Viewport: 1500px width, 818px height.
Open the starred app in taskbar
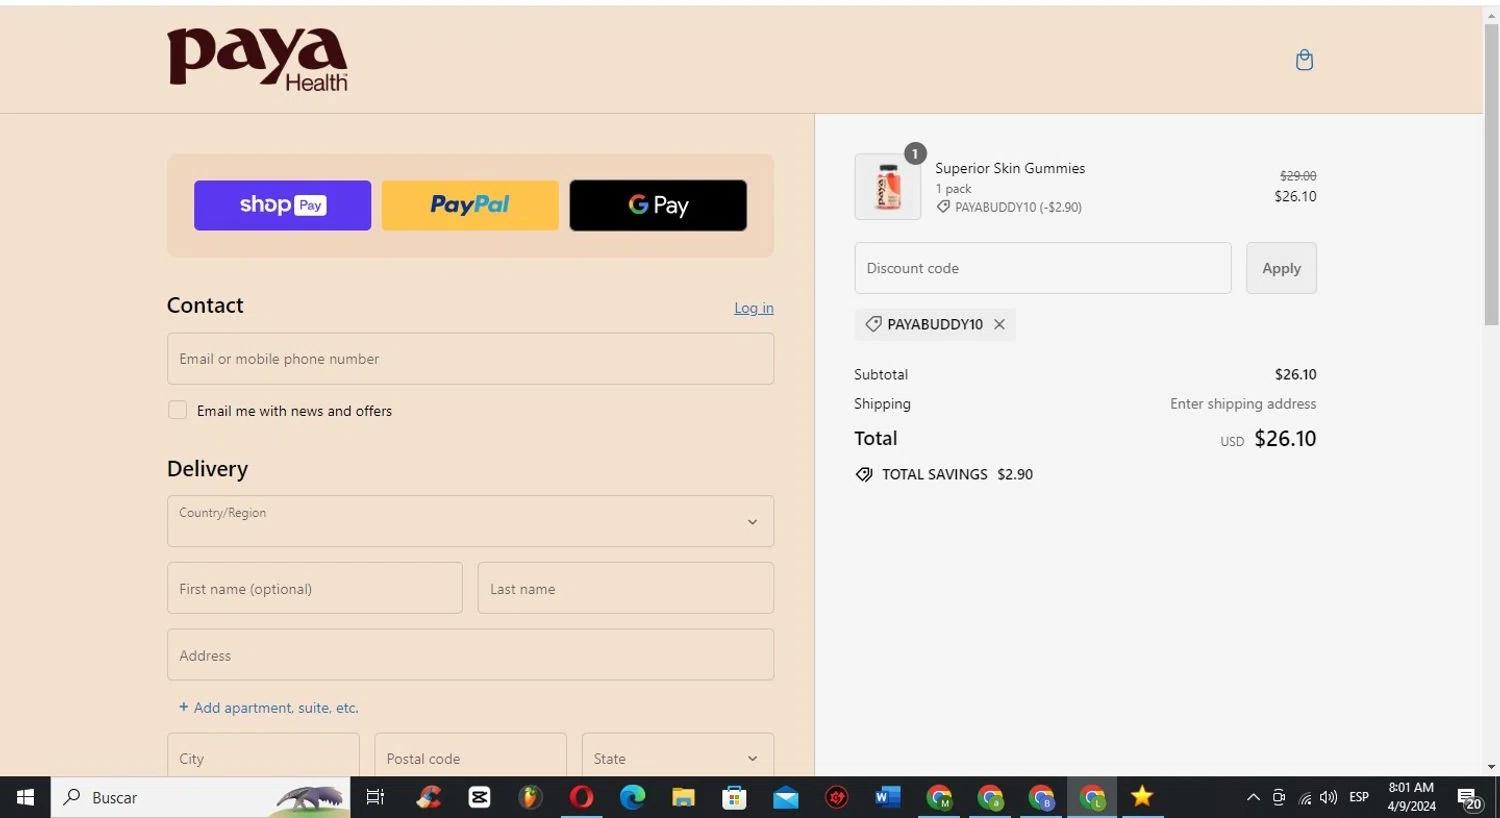[x=1142, y=797]
